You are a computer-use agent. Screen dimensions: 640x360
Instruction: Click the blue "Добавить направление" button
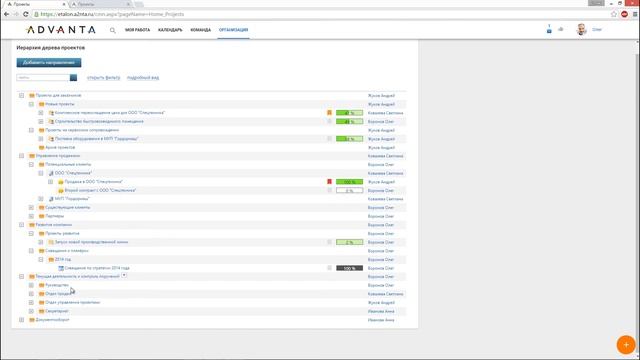(x=49, y=62)
